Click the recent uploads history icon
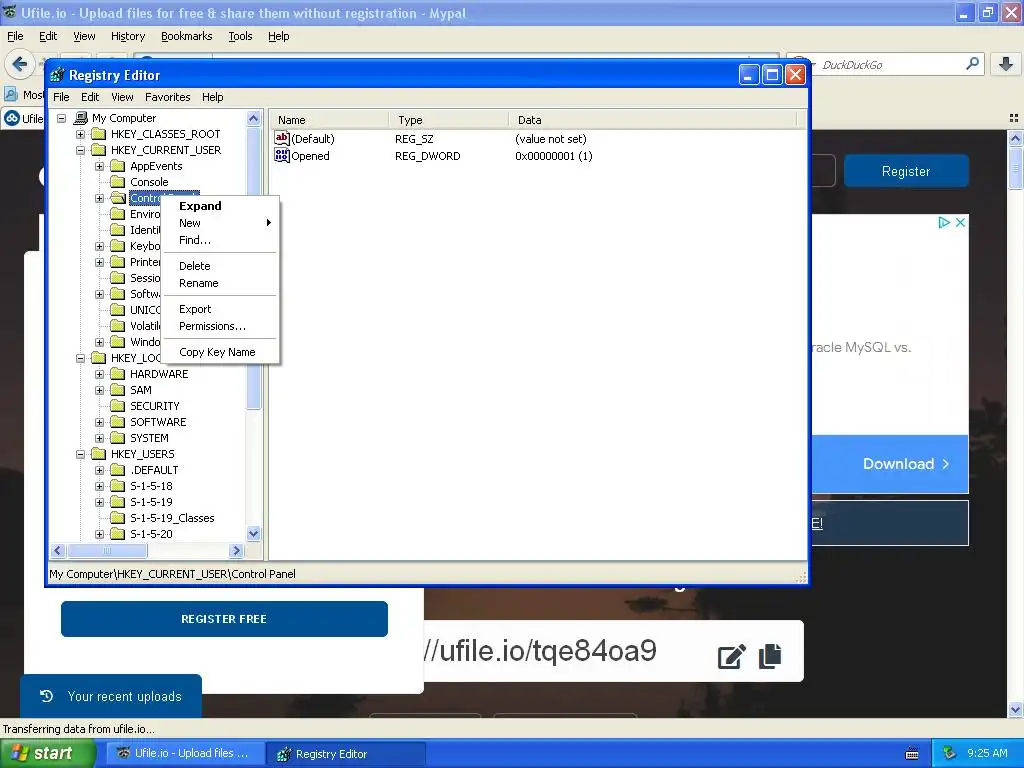1024x768 pixels. coord(46,696)
